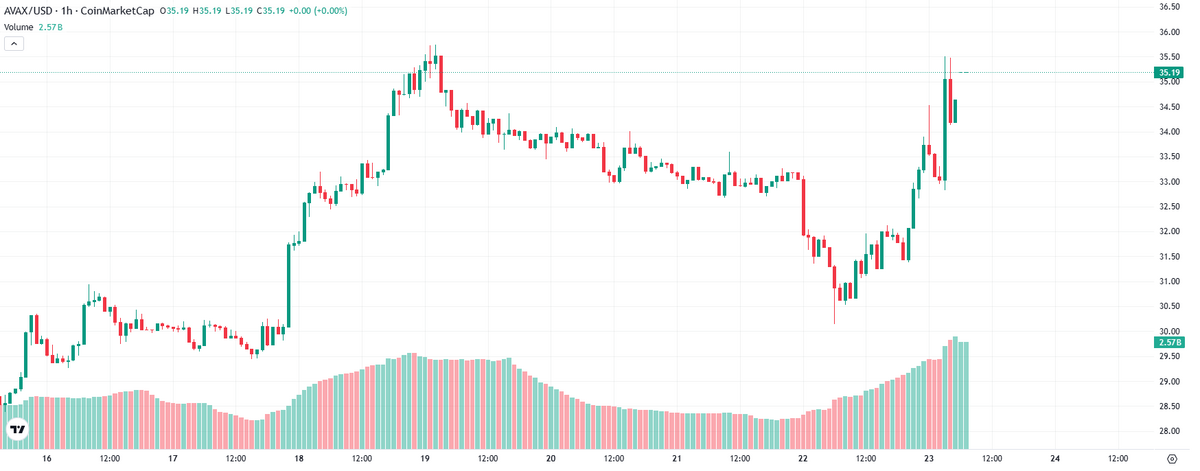The image size is (1200, 471).
Task: Select date label 19 on time axis
Action: click(425, 459)
